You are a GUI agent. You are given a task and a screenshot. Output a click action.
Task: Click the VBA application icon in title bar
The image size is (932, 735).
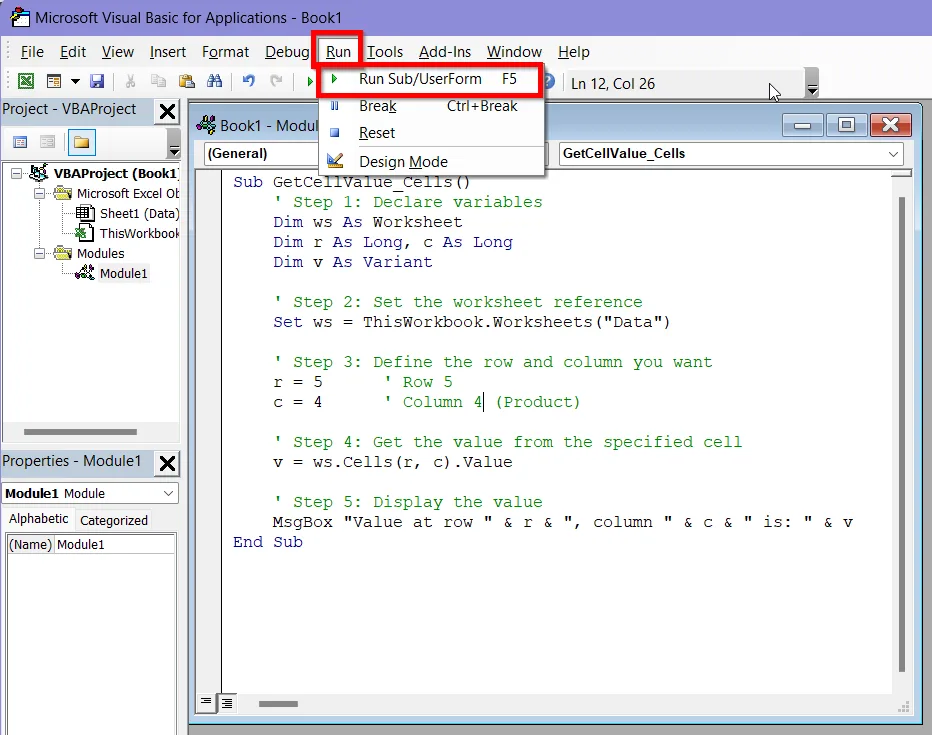[x=20, y=17]
